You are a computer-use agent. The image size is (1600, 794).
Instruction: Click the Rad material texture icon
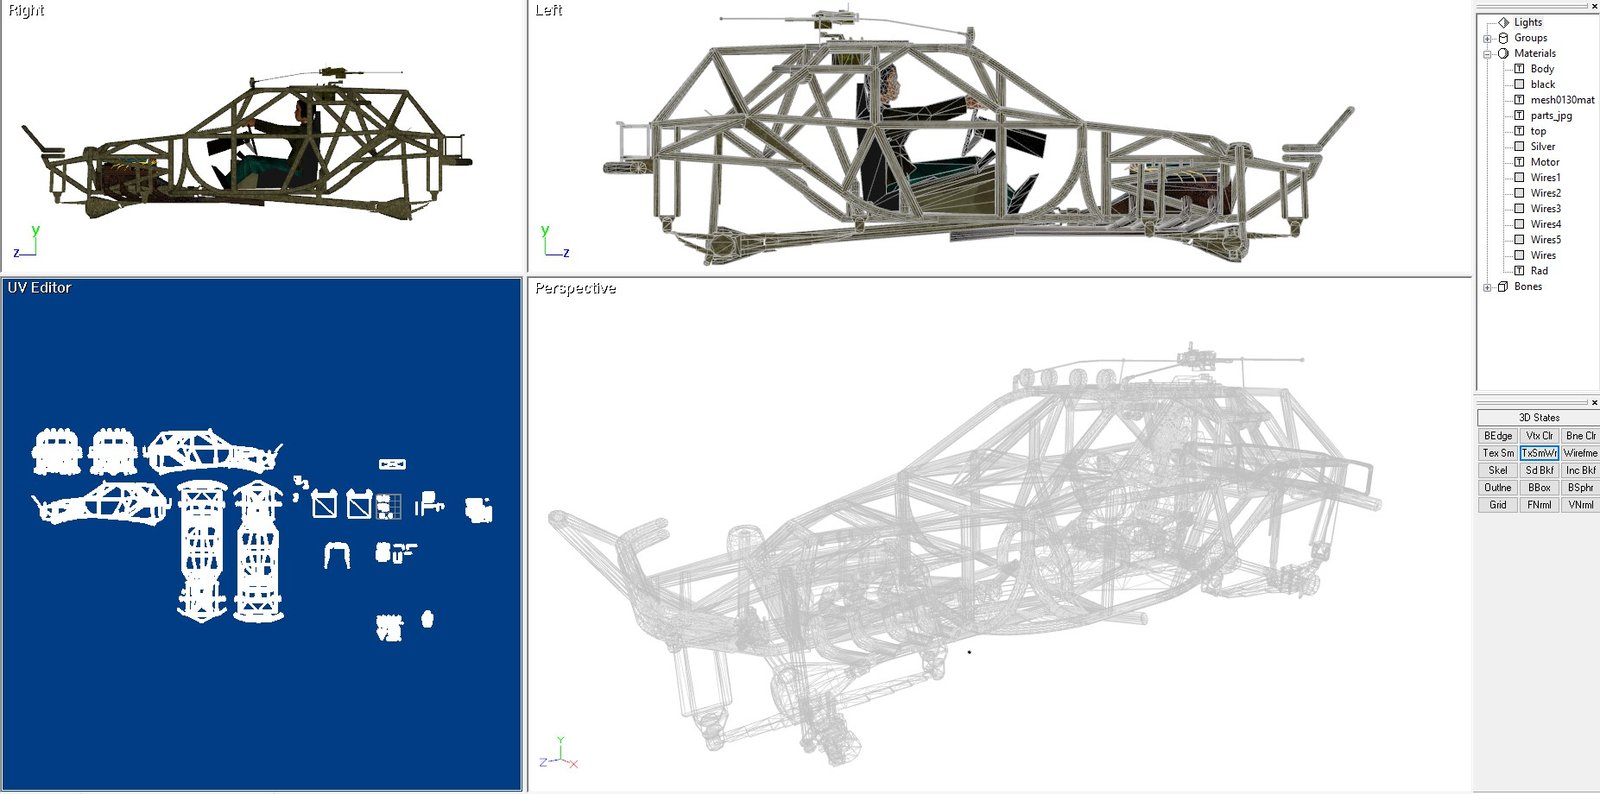1519,271
